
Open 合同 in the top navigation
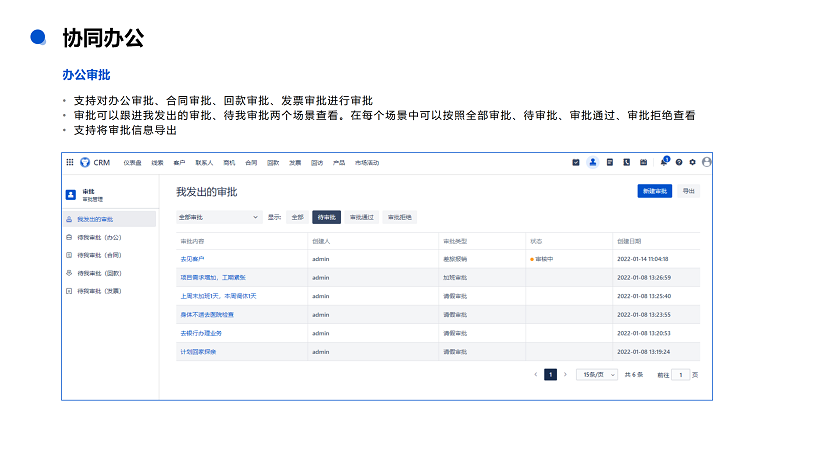[251, 163]
